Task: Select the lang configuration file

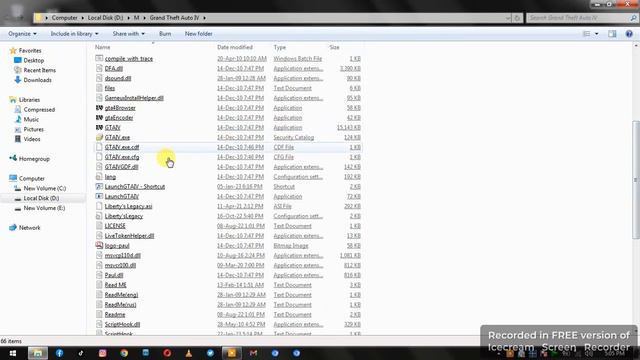Action: (110, 177)
